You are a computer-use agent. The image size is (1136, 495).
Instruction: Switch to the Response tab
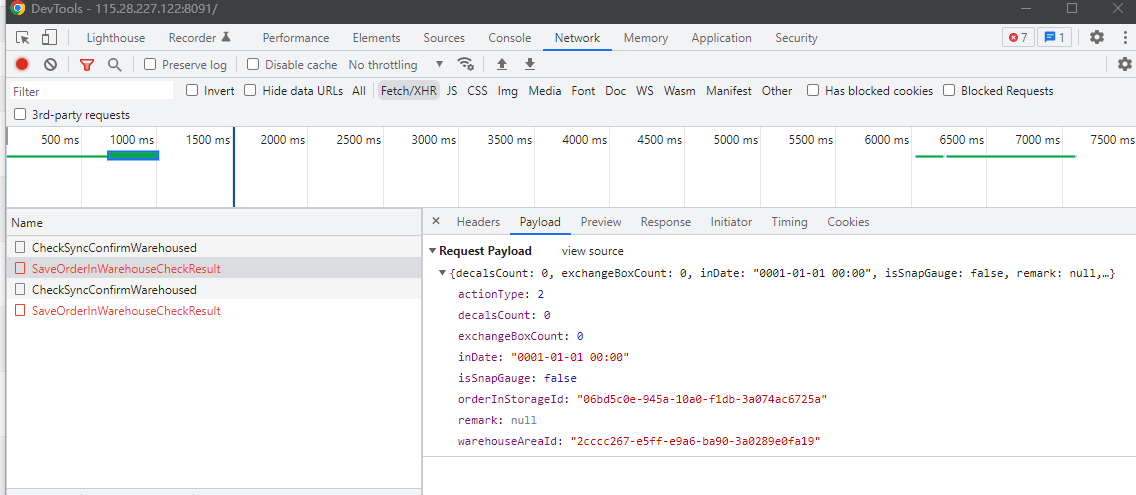point(665,222)
